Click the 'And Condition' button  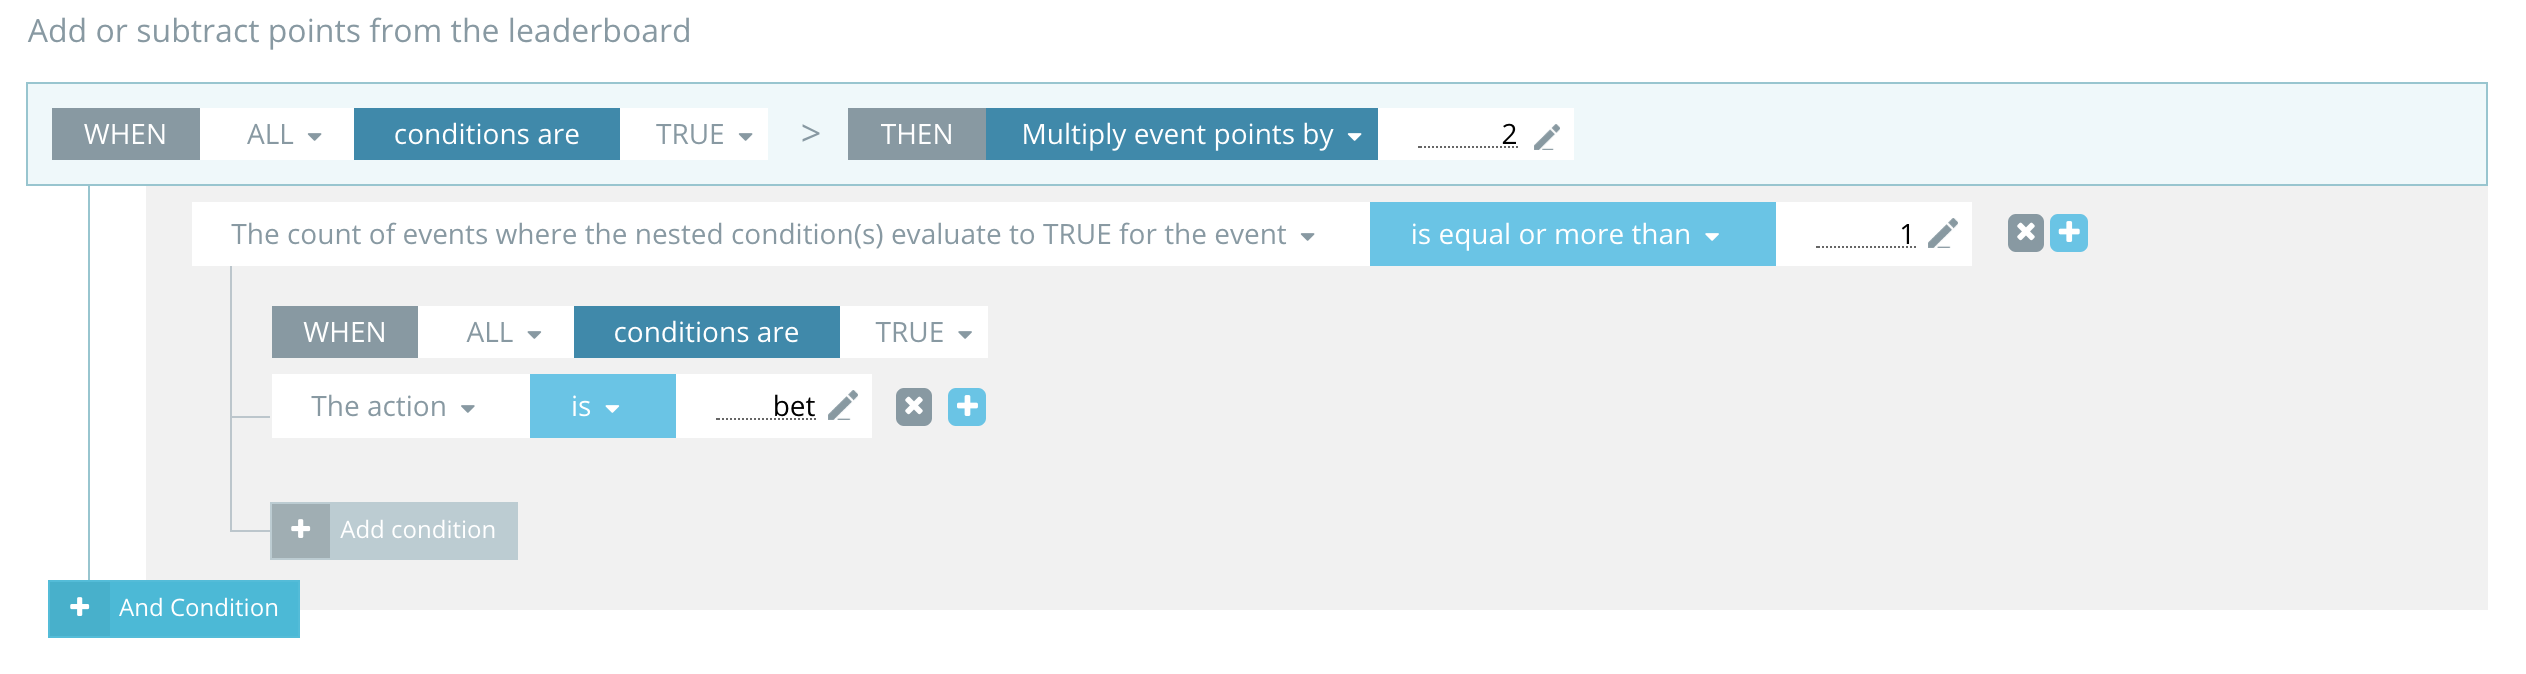[174, 608]
